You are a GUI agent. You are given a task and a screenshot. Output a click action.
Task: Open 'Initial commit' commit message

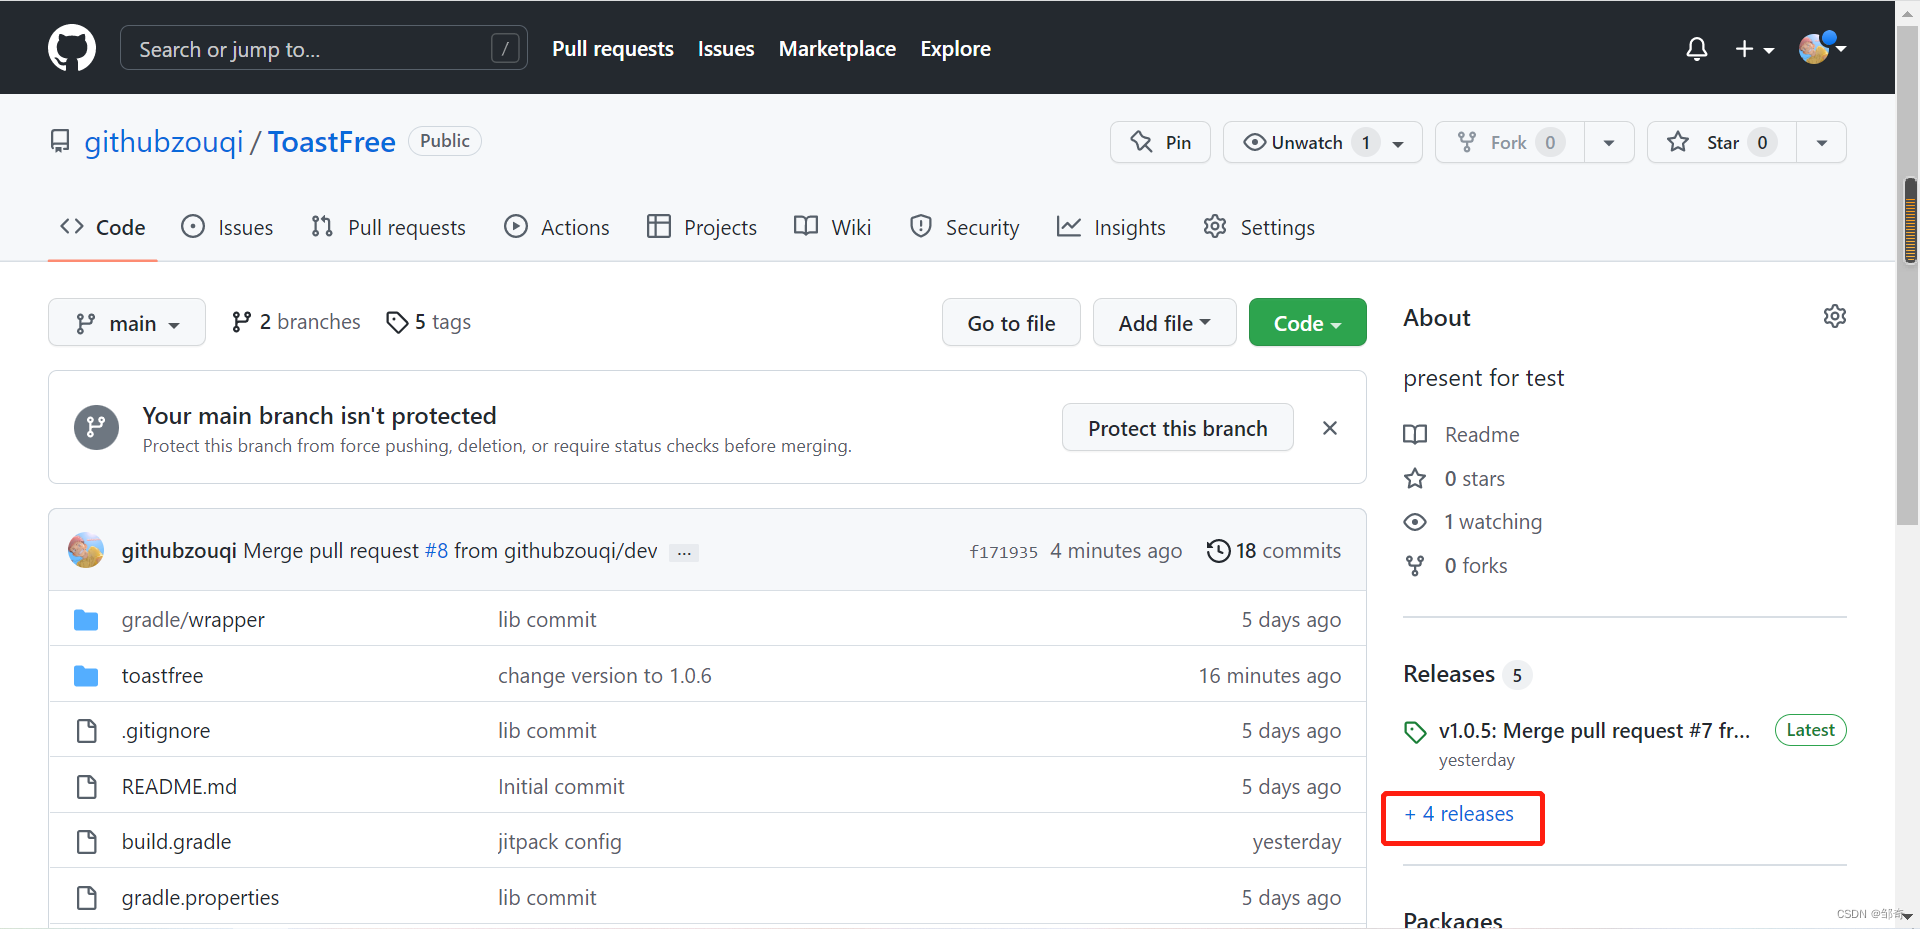561,787
